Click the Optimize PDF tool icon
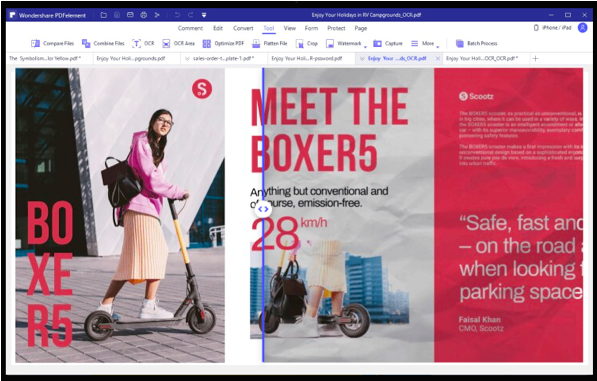This screenshot has height=381, width=597. [x=207, y=43]
